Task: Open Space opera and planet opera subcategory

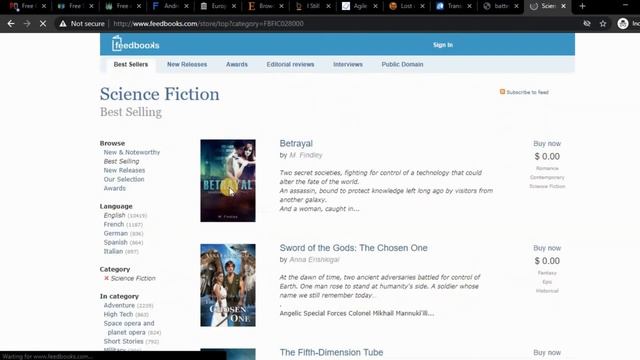Action: (129, 328)
